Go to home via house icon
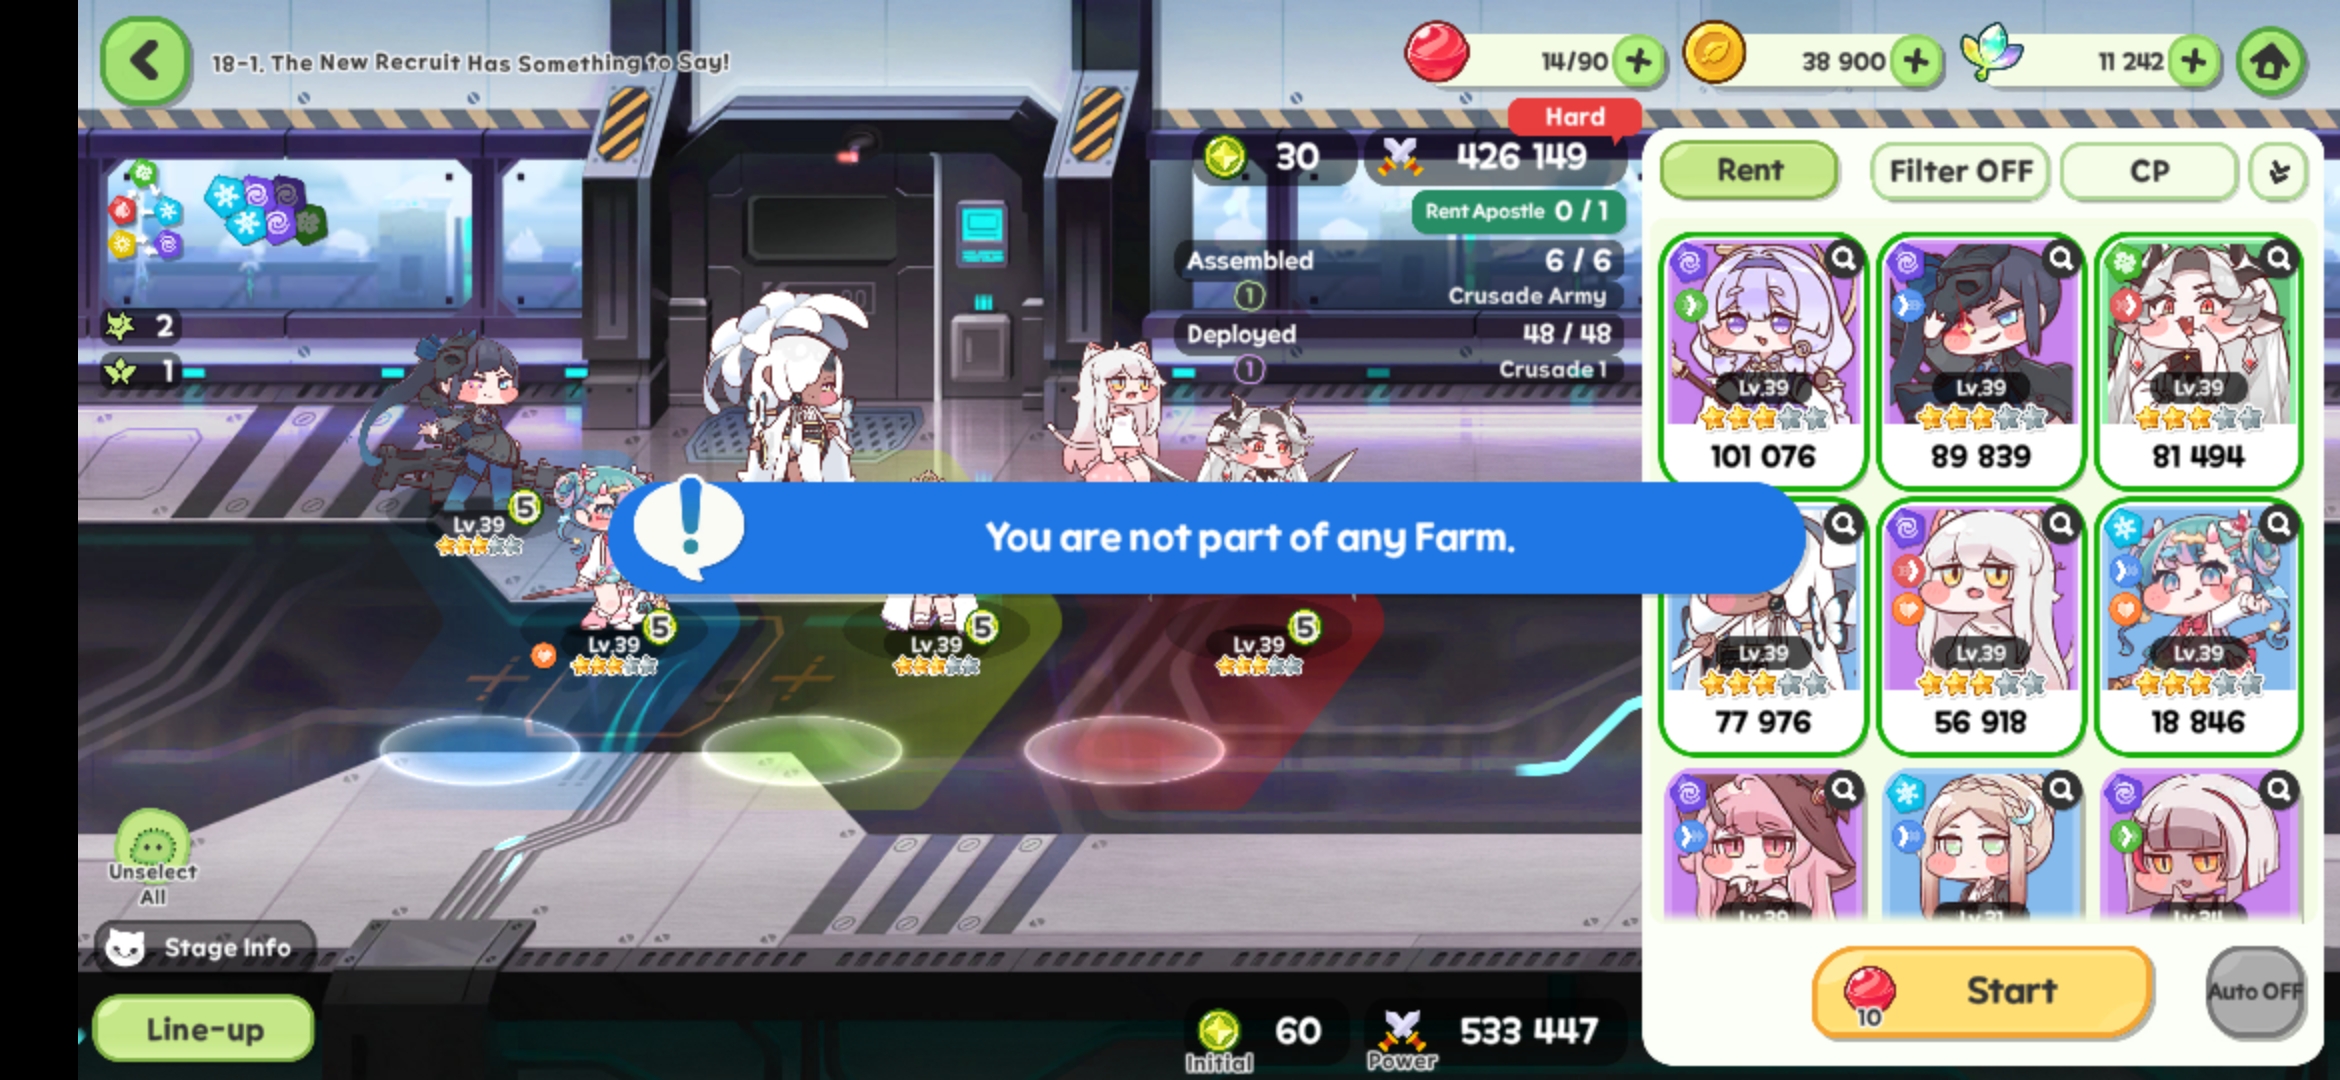 (2271, 62)
